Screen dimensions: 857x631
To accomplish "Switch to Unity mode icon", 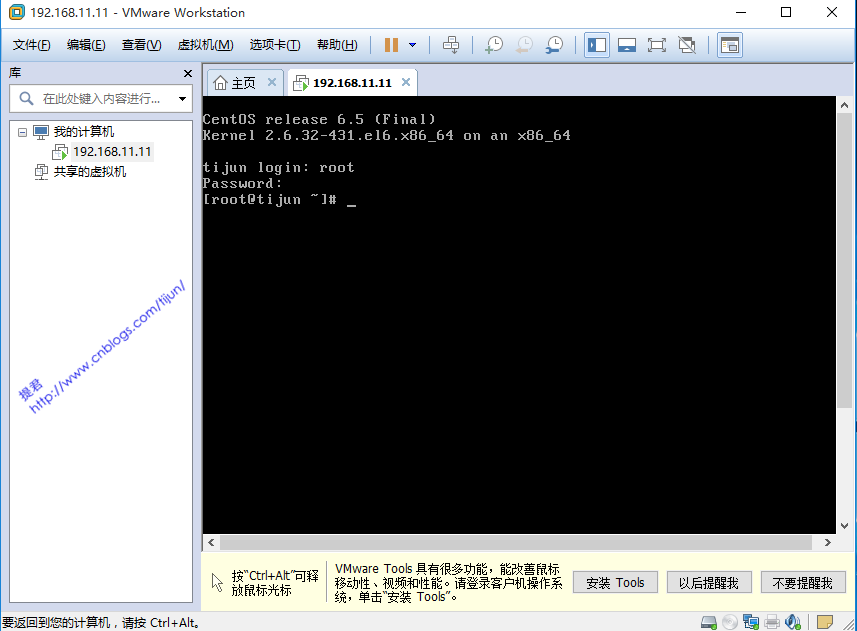I will pyautogui.click(x=687, y=45).
